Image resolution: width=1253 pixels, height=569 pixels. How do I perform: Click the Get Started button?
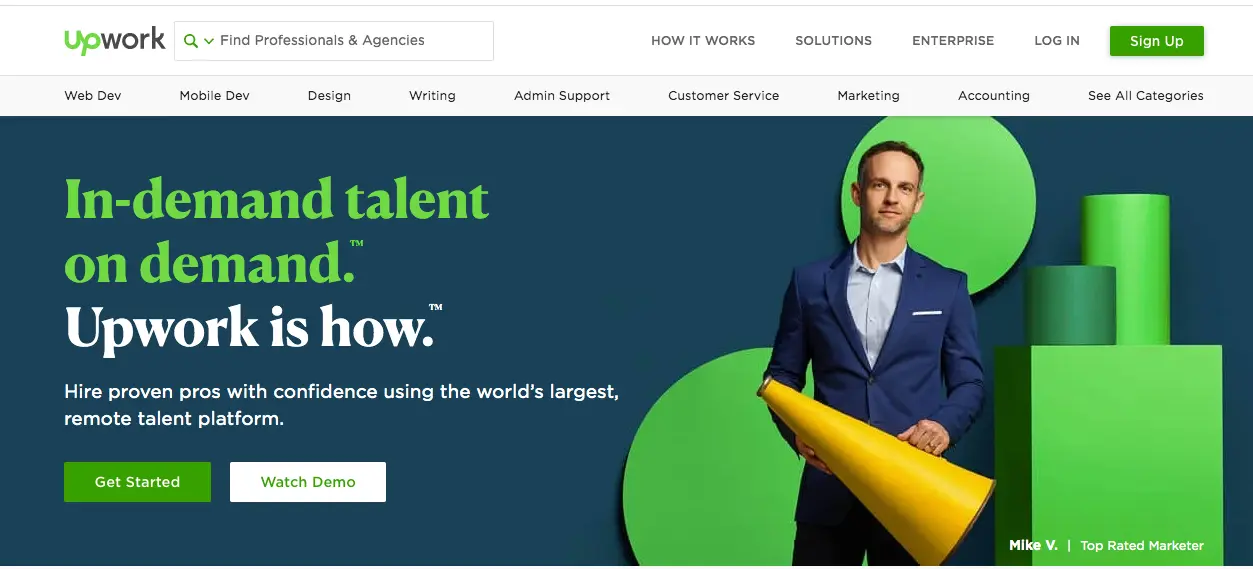click(137, 482)
